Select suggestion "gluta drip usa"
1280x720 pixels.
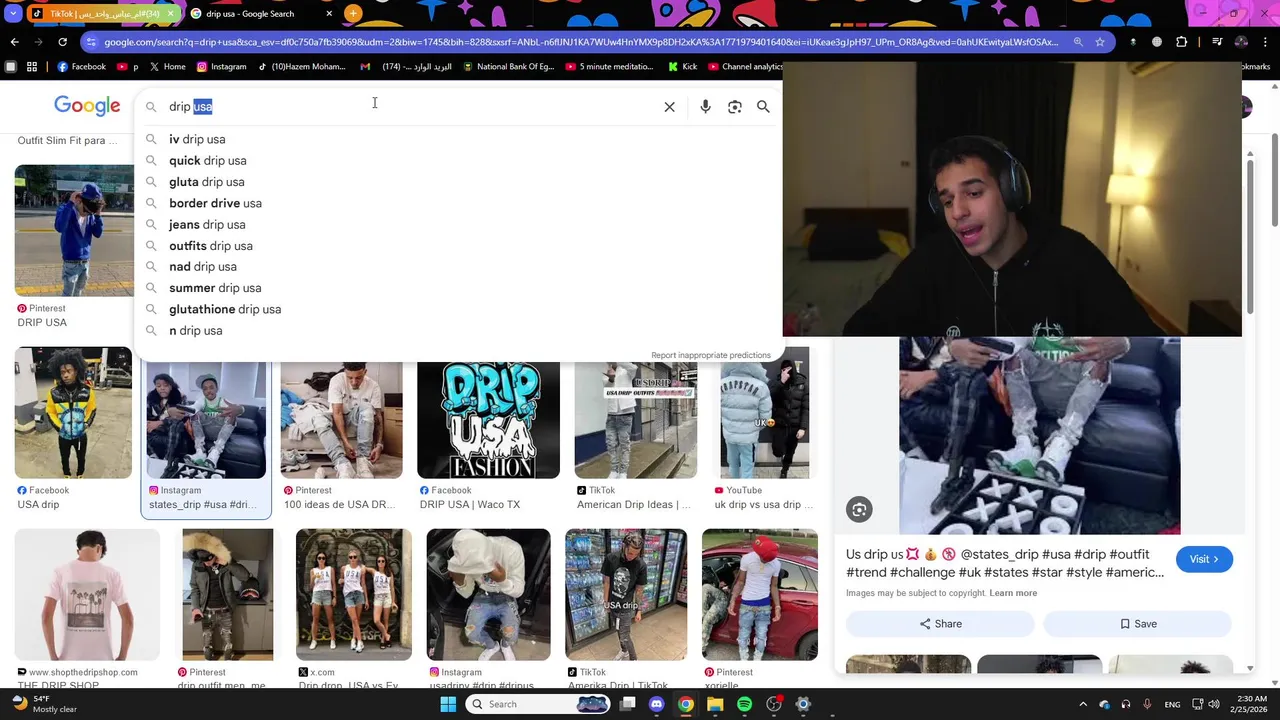tap(206, 182)
